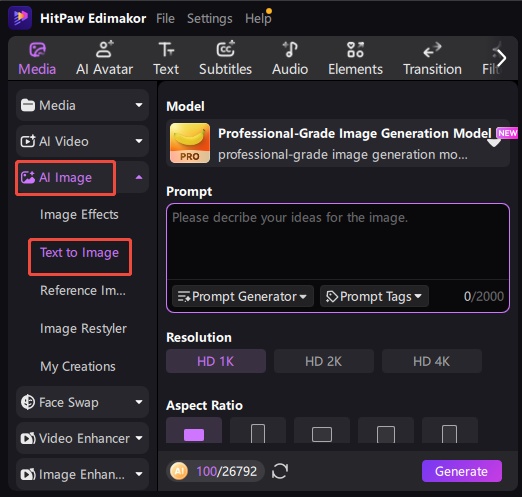Expand the AI Video sidebar section

coord(82,141)
